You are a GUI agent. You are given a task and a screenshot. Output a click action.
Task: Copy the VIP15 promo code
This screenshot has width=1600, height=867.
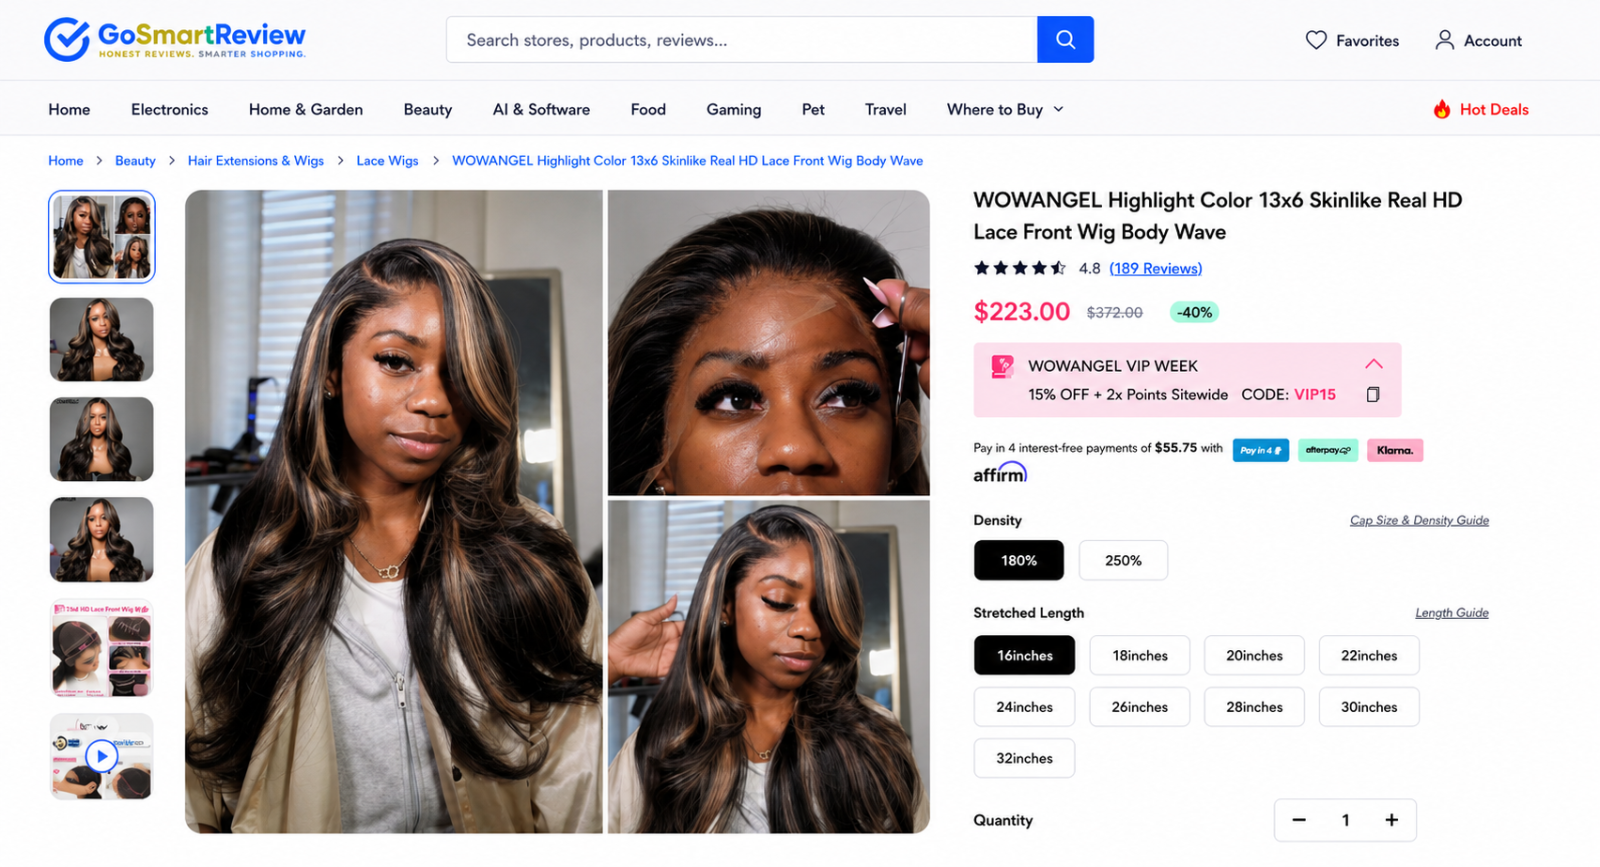click(1373, 394)
